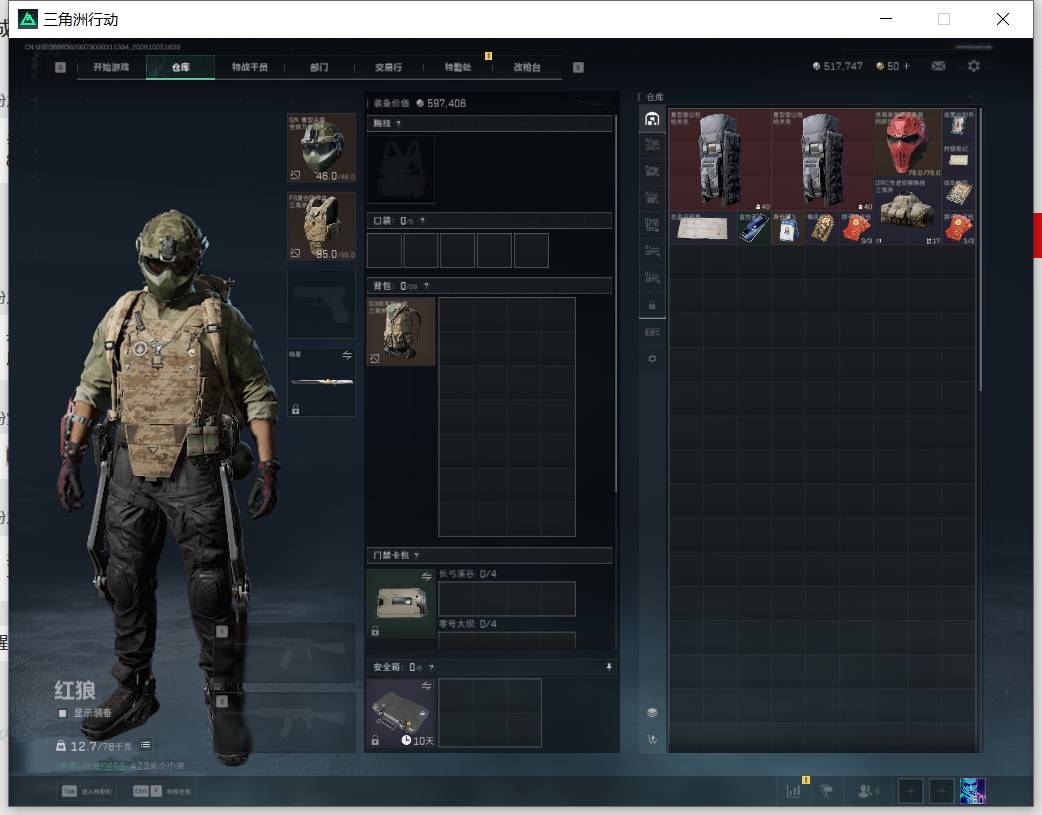Swap the melee weapon via swap icon
The image size is (1042, 815).
pos(347,356)
